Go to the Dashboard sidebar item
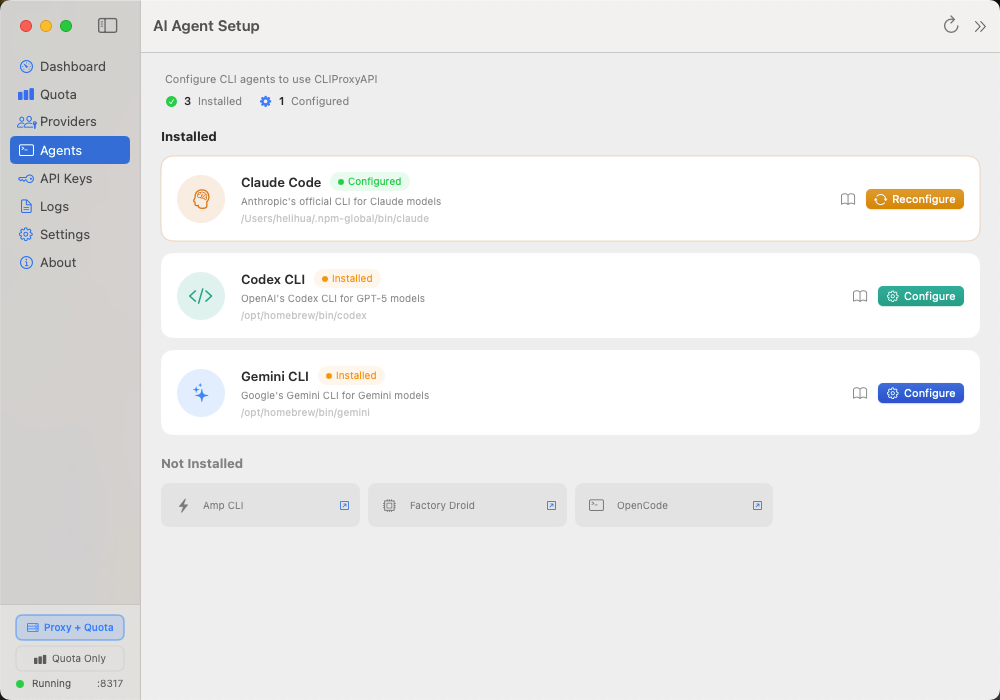This screenshot has width=1000, height=700. tap(70, 66)
